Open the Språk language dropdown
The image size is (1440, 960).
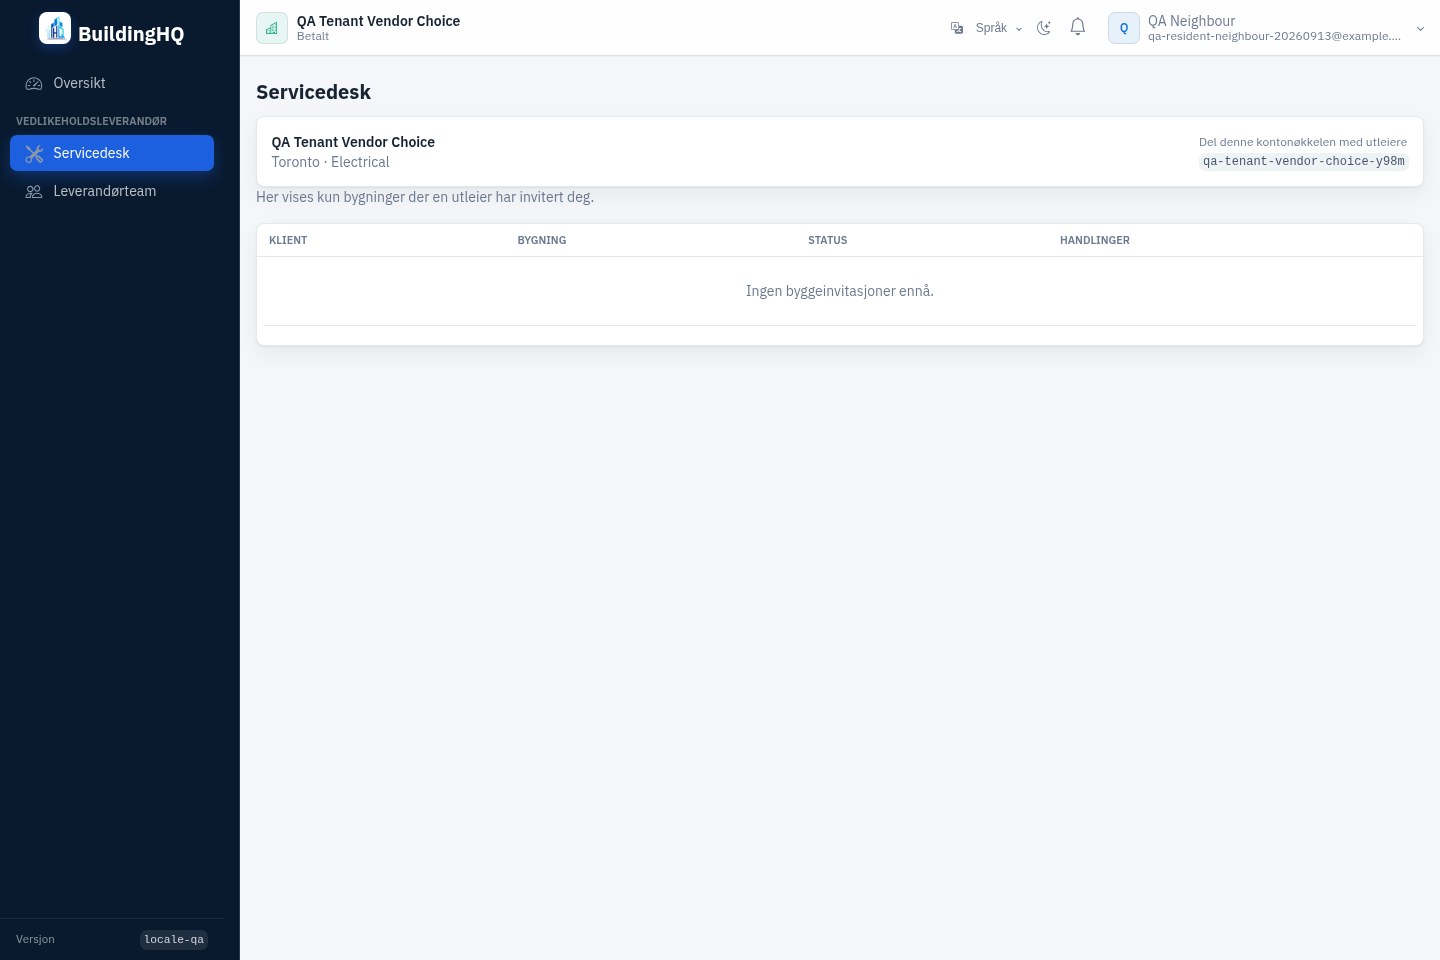987,28
